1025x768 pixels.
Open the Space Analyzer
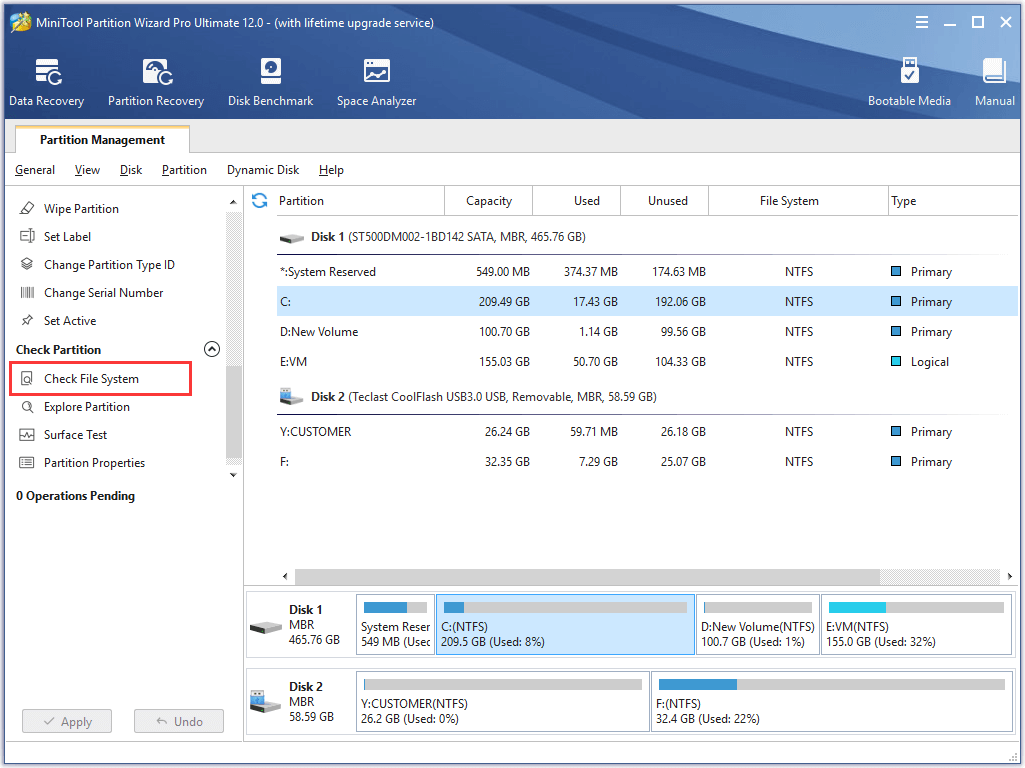point(376,80)
